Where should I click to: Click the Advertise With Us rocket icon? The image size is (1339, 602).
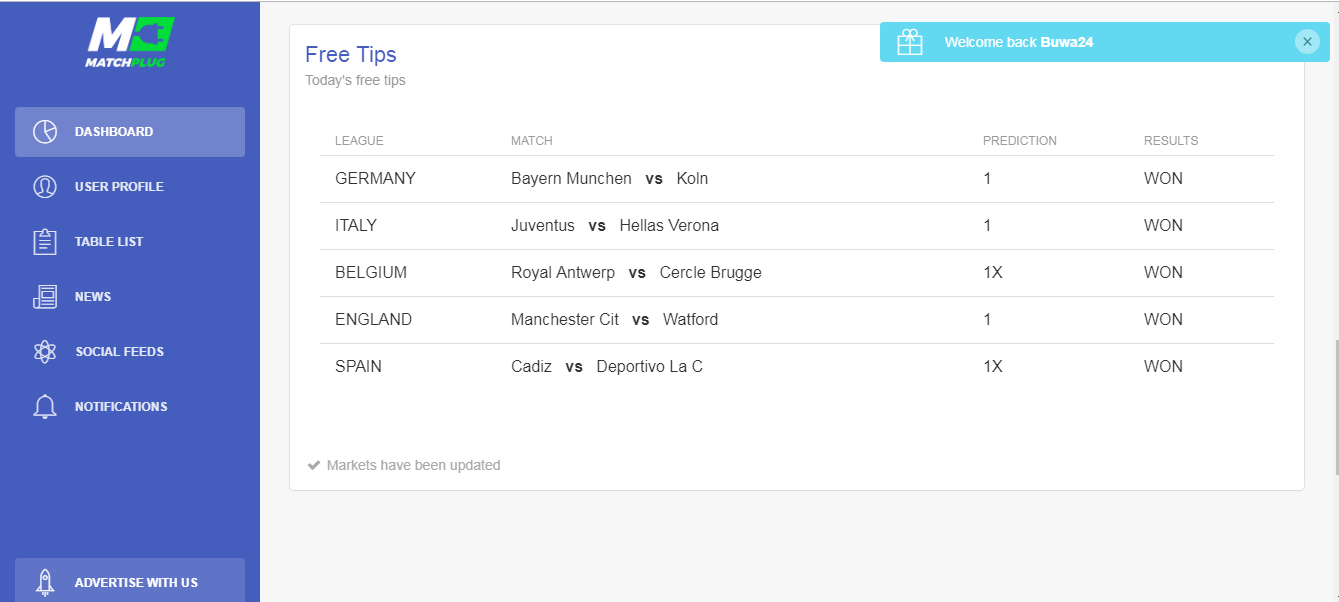pyautogui.click(x=44, y=583)
